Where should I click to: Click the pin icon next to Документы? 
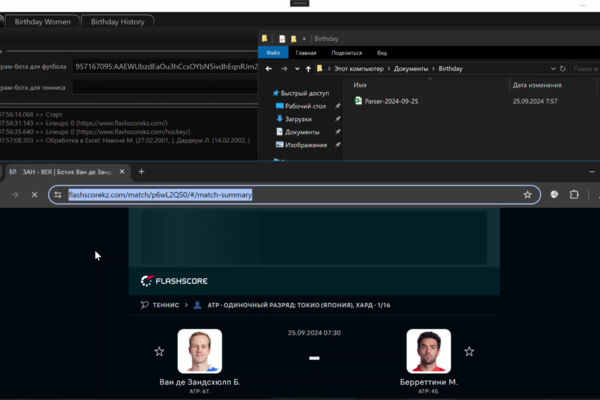(338, 132)
